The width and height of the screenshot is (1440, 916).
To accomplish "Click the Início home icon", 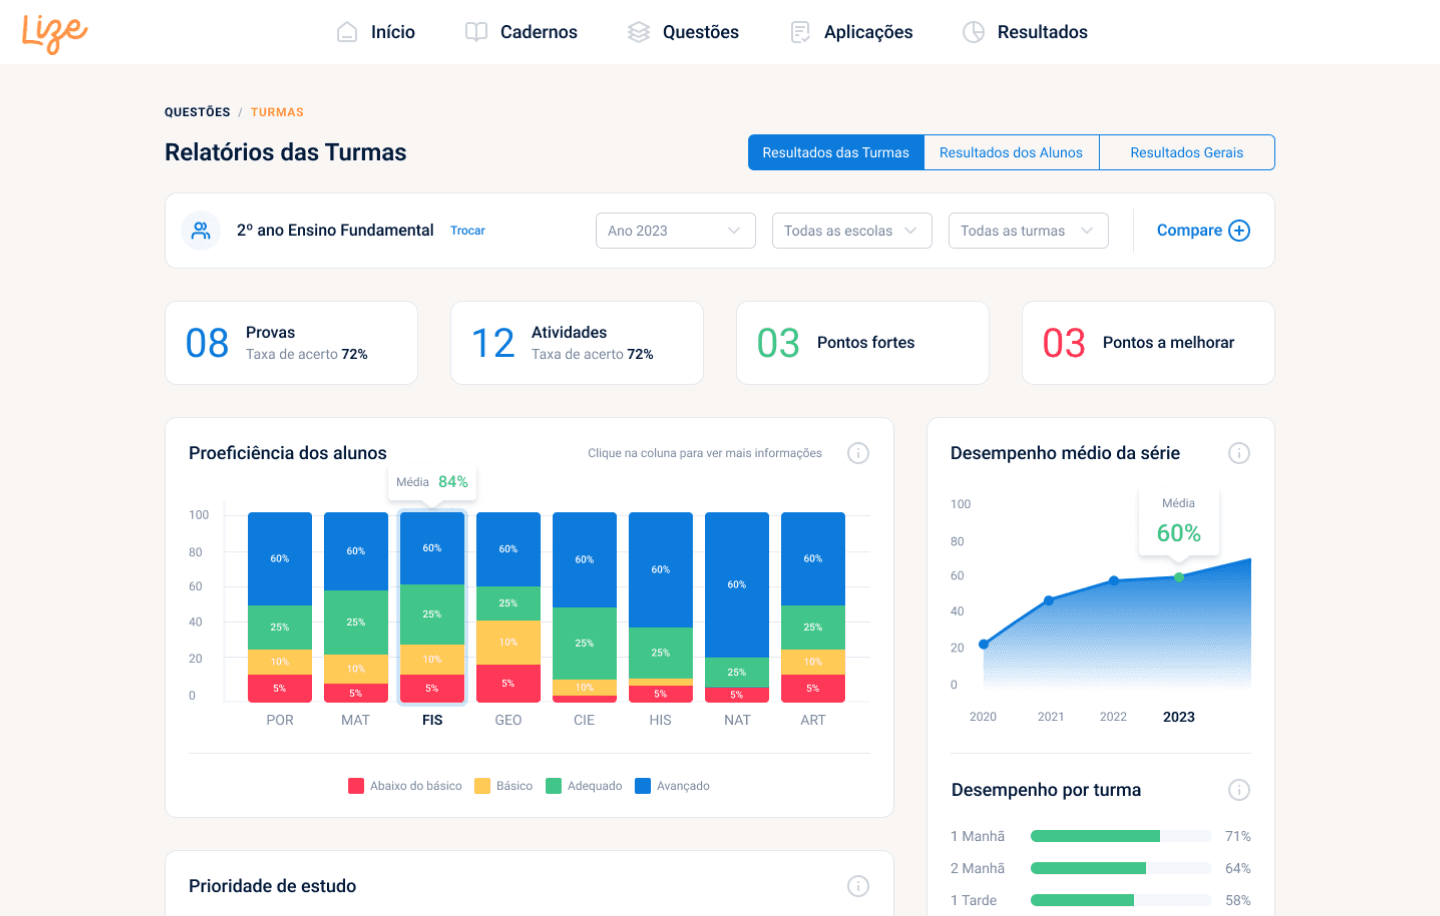I will 347,32.
